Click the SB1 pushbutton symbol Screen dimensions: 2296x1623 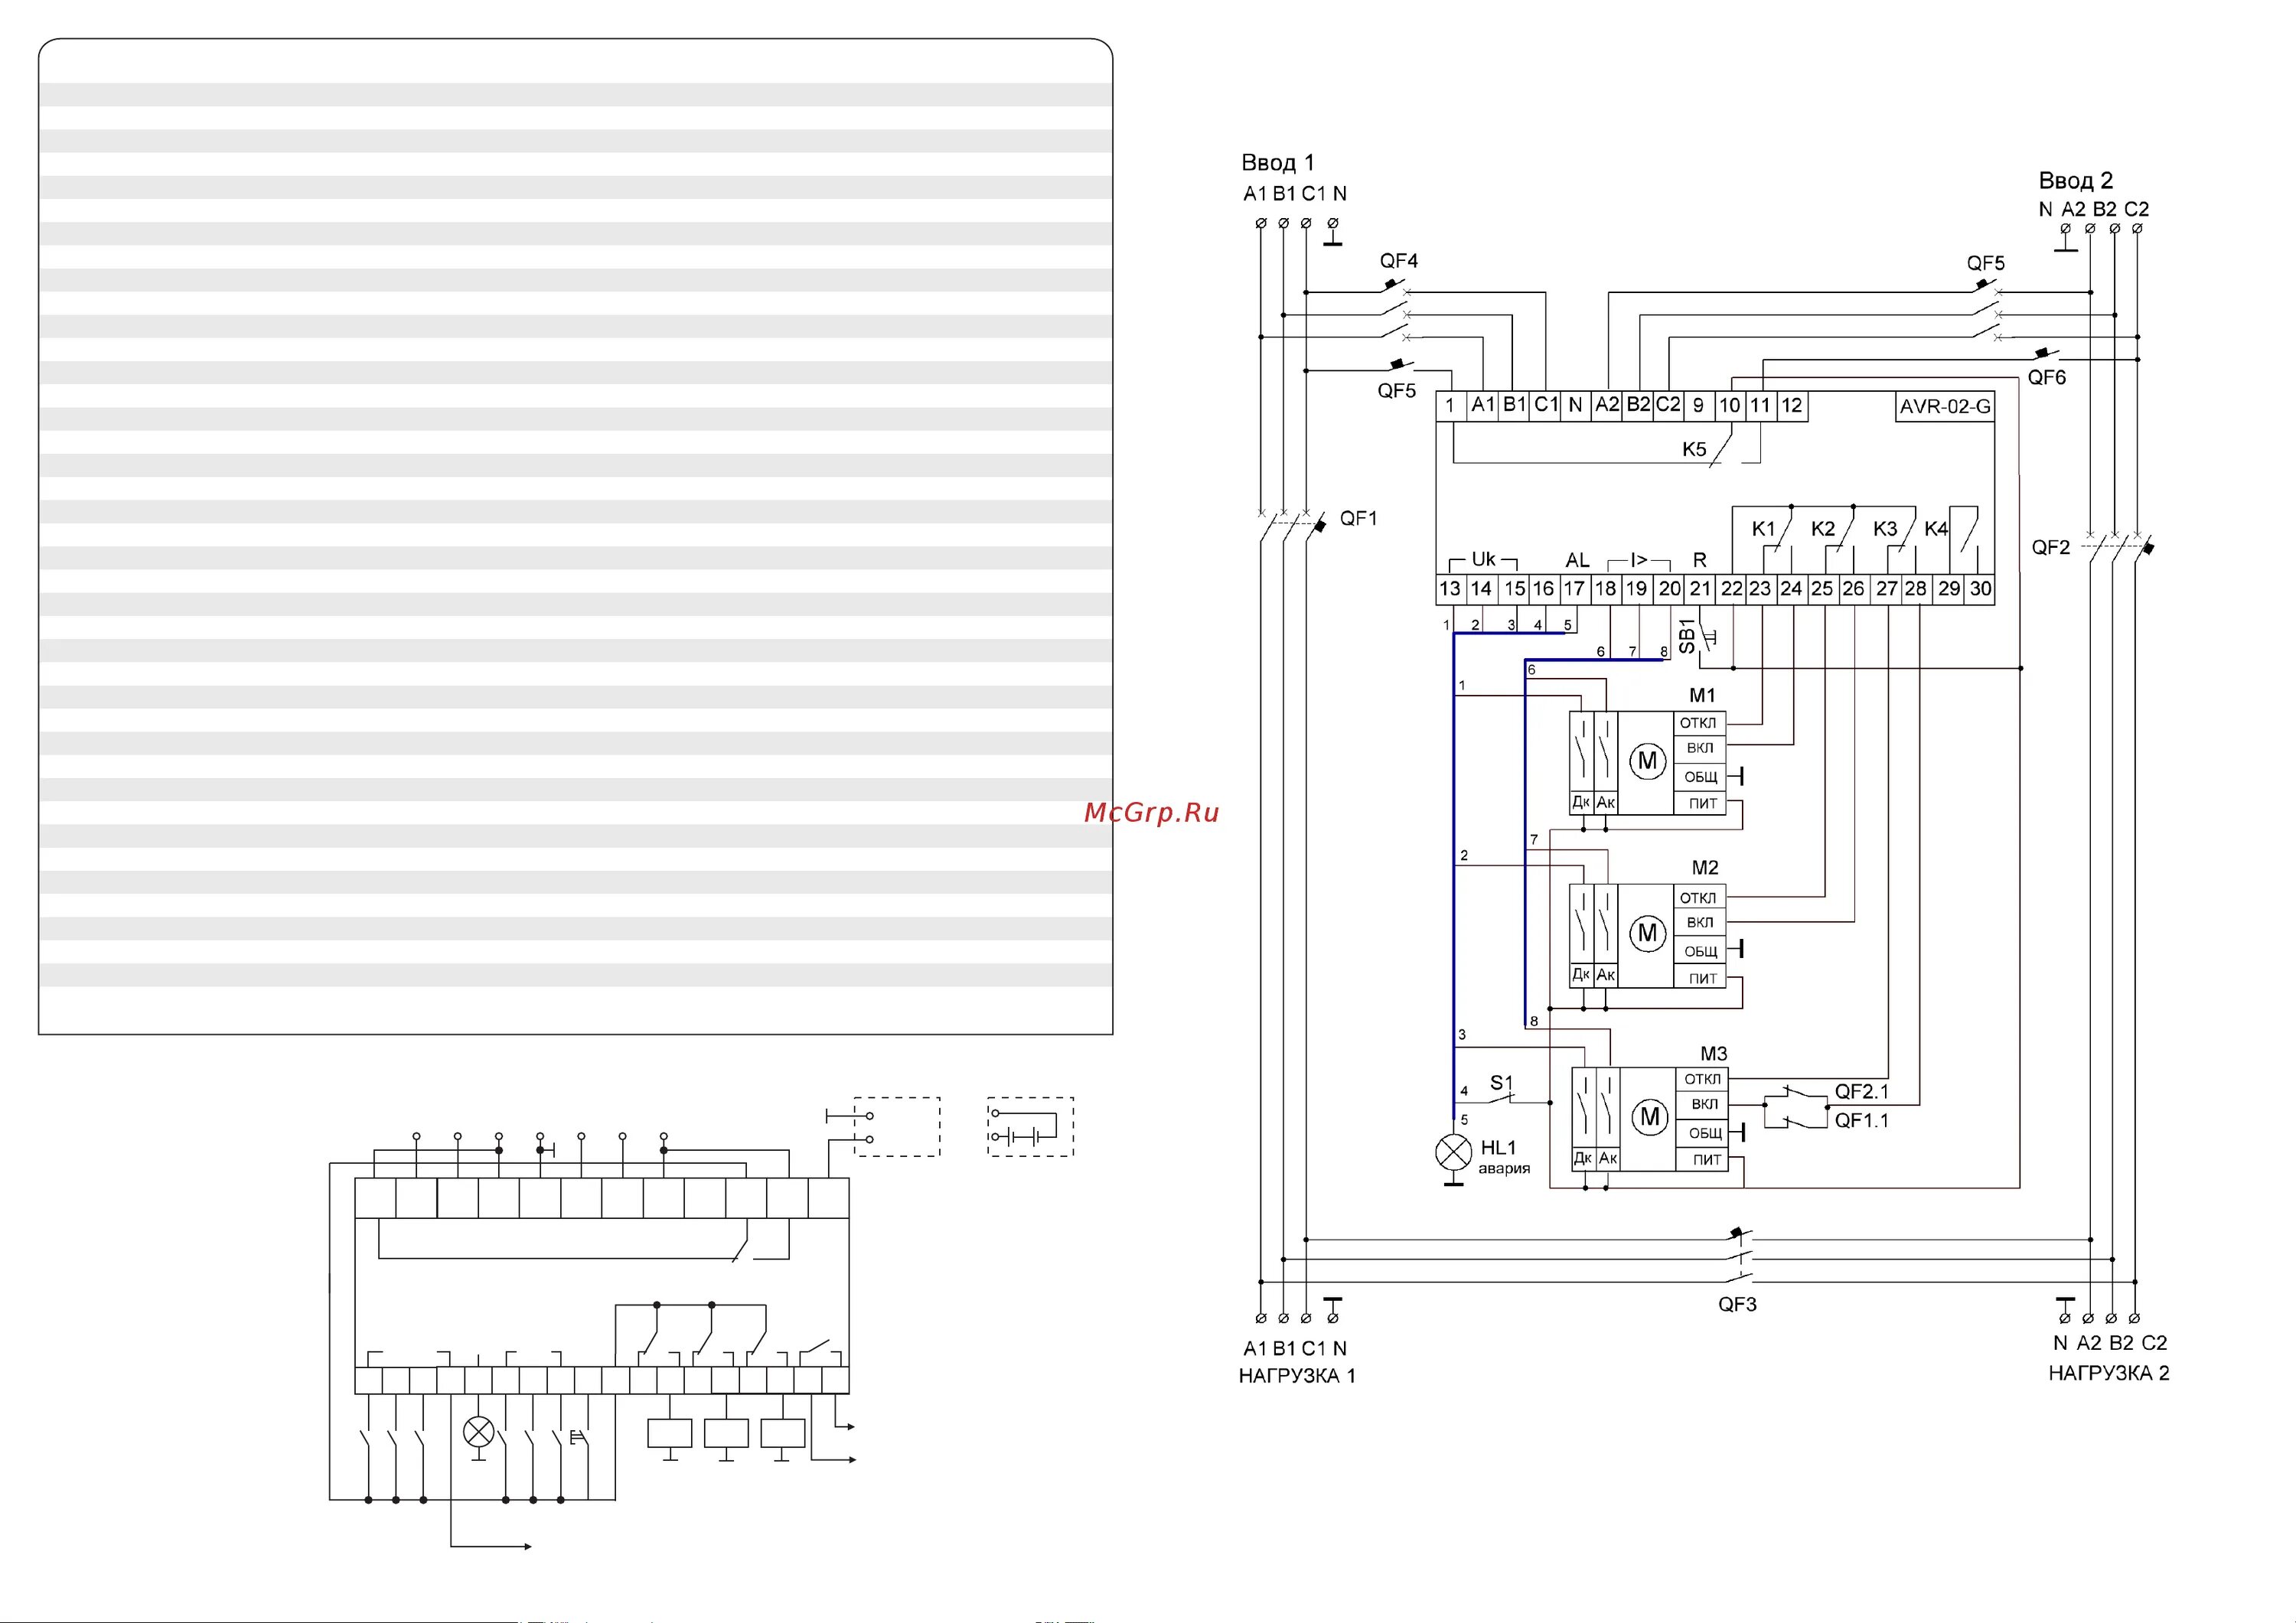(x=1706, y=637)
